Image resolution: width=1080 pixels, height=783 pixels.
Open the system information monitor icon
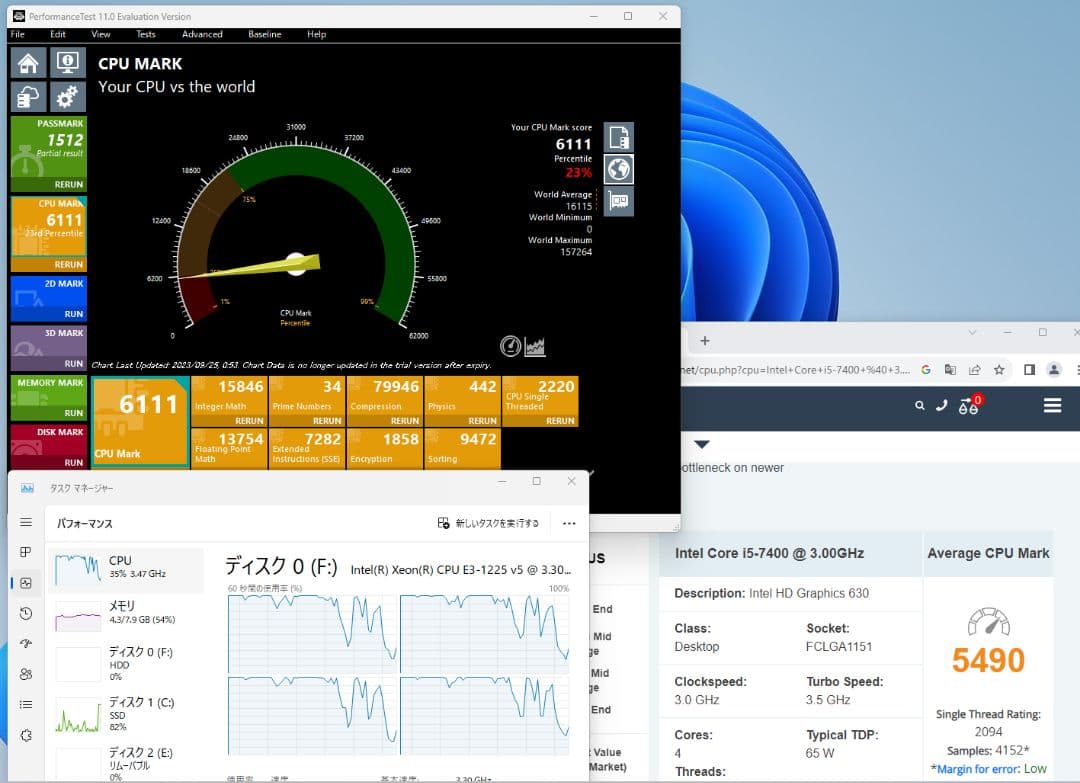point(66,62)
